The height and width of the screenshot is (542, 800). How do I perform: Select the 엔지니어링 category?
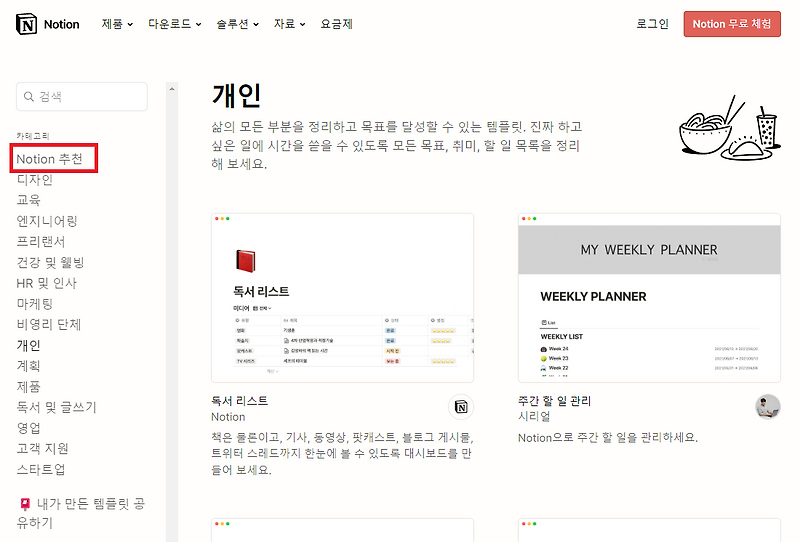[47, 221]
